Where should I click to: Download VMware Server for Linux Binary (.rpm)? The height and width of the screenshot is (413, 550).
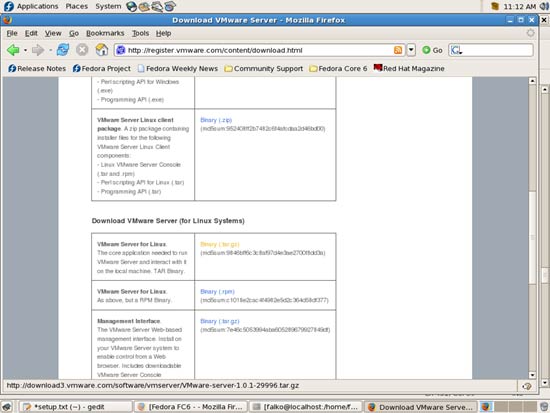coord(217,292)
